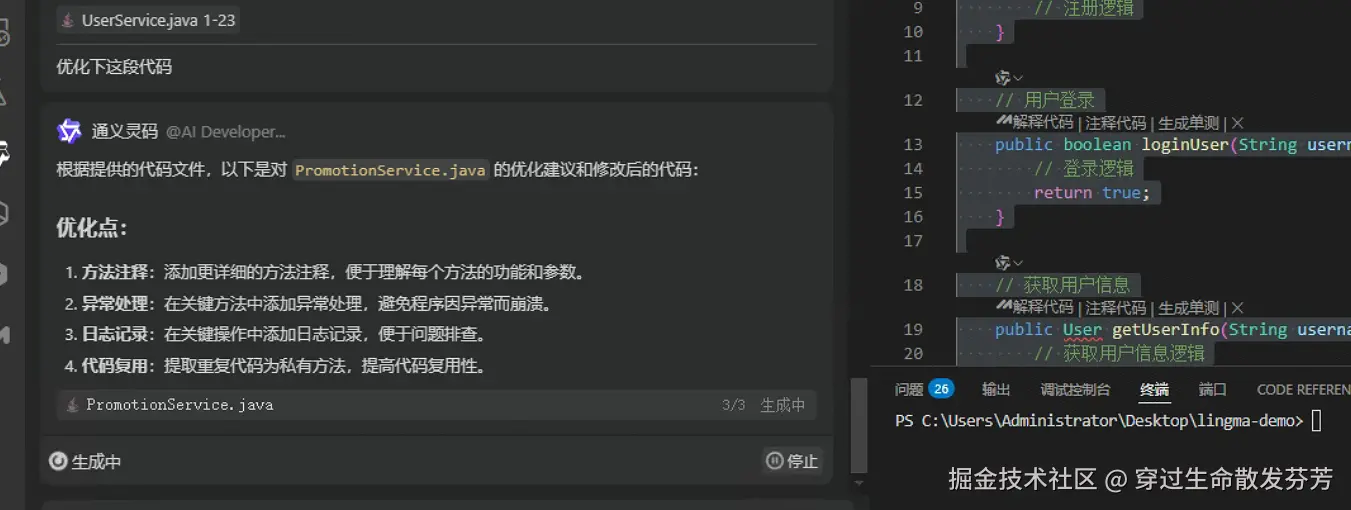
Task: Expand Lingma dropdown chevron above 用户登录 comment
Action: pos(1018,77)
